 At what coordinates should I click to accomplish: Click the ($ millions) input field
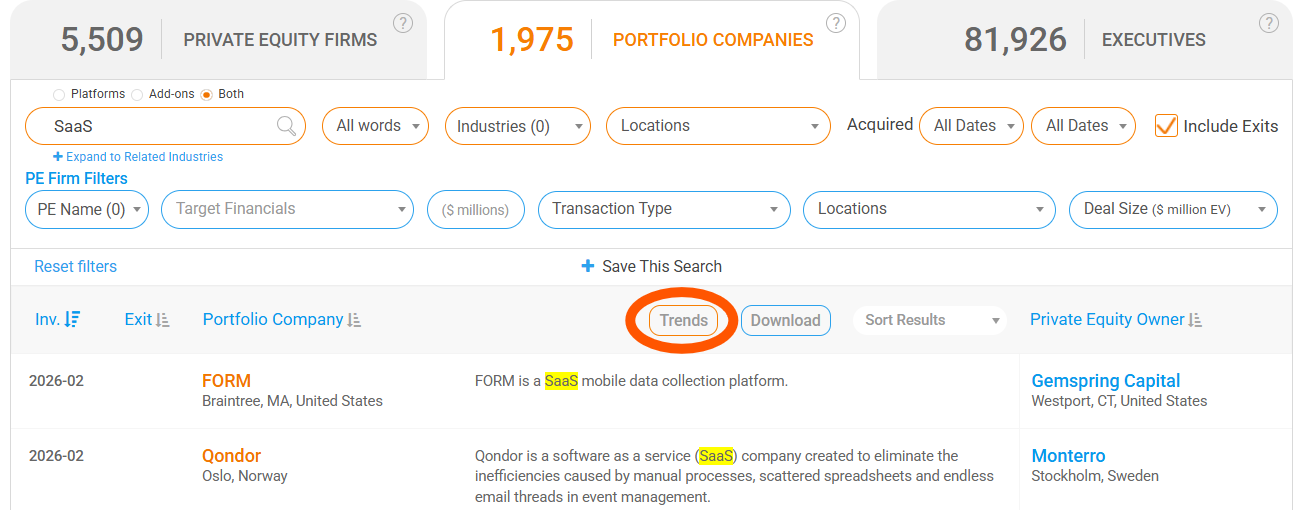tap(475, 210)
